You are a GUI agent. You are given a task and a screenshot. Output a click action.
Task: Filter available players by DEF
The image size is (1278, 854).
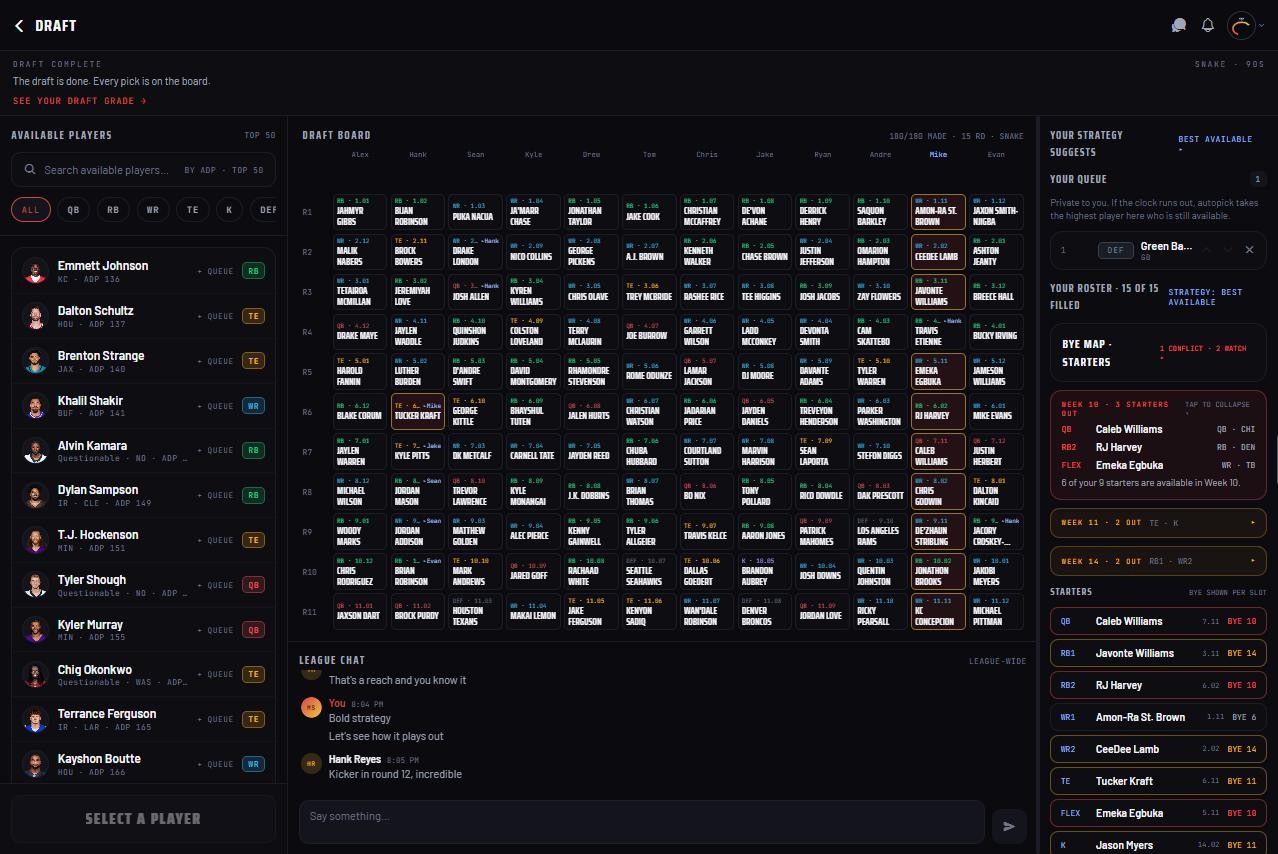click(x=264, y=210)
